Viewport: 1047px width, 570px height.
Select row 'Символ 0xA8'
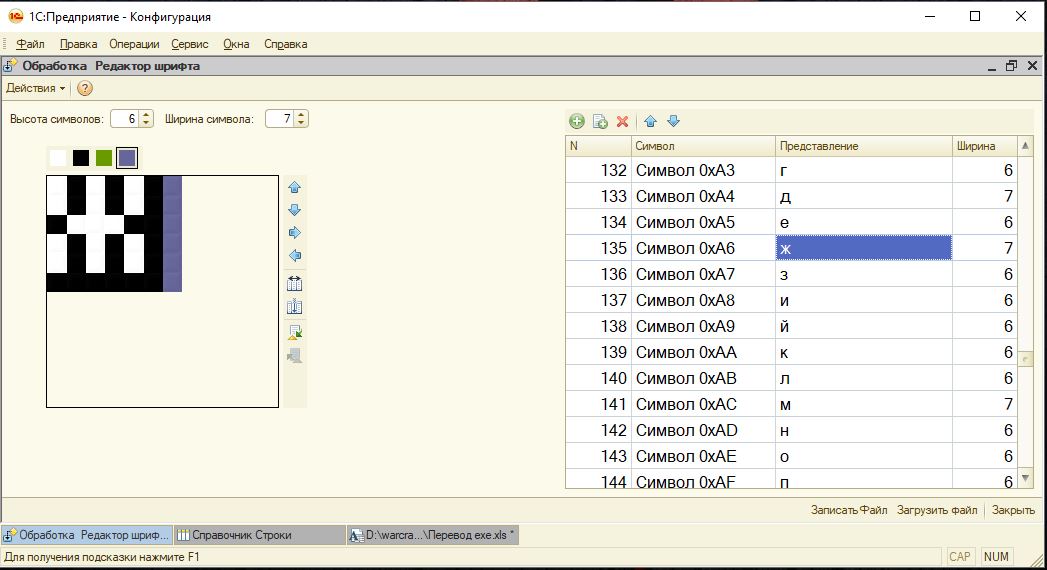click(x=791, y=300)
